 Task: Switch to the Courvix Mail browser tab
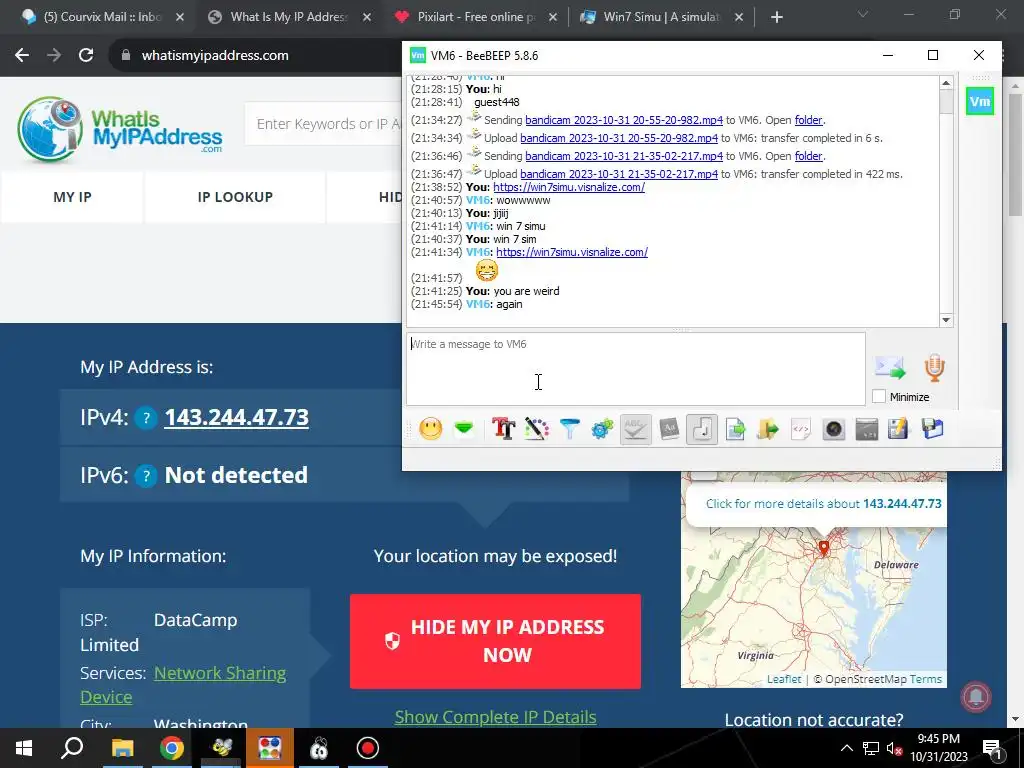coord(102,17)
